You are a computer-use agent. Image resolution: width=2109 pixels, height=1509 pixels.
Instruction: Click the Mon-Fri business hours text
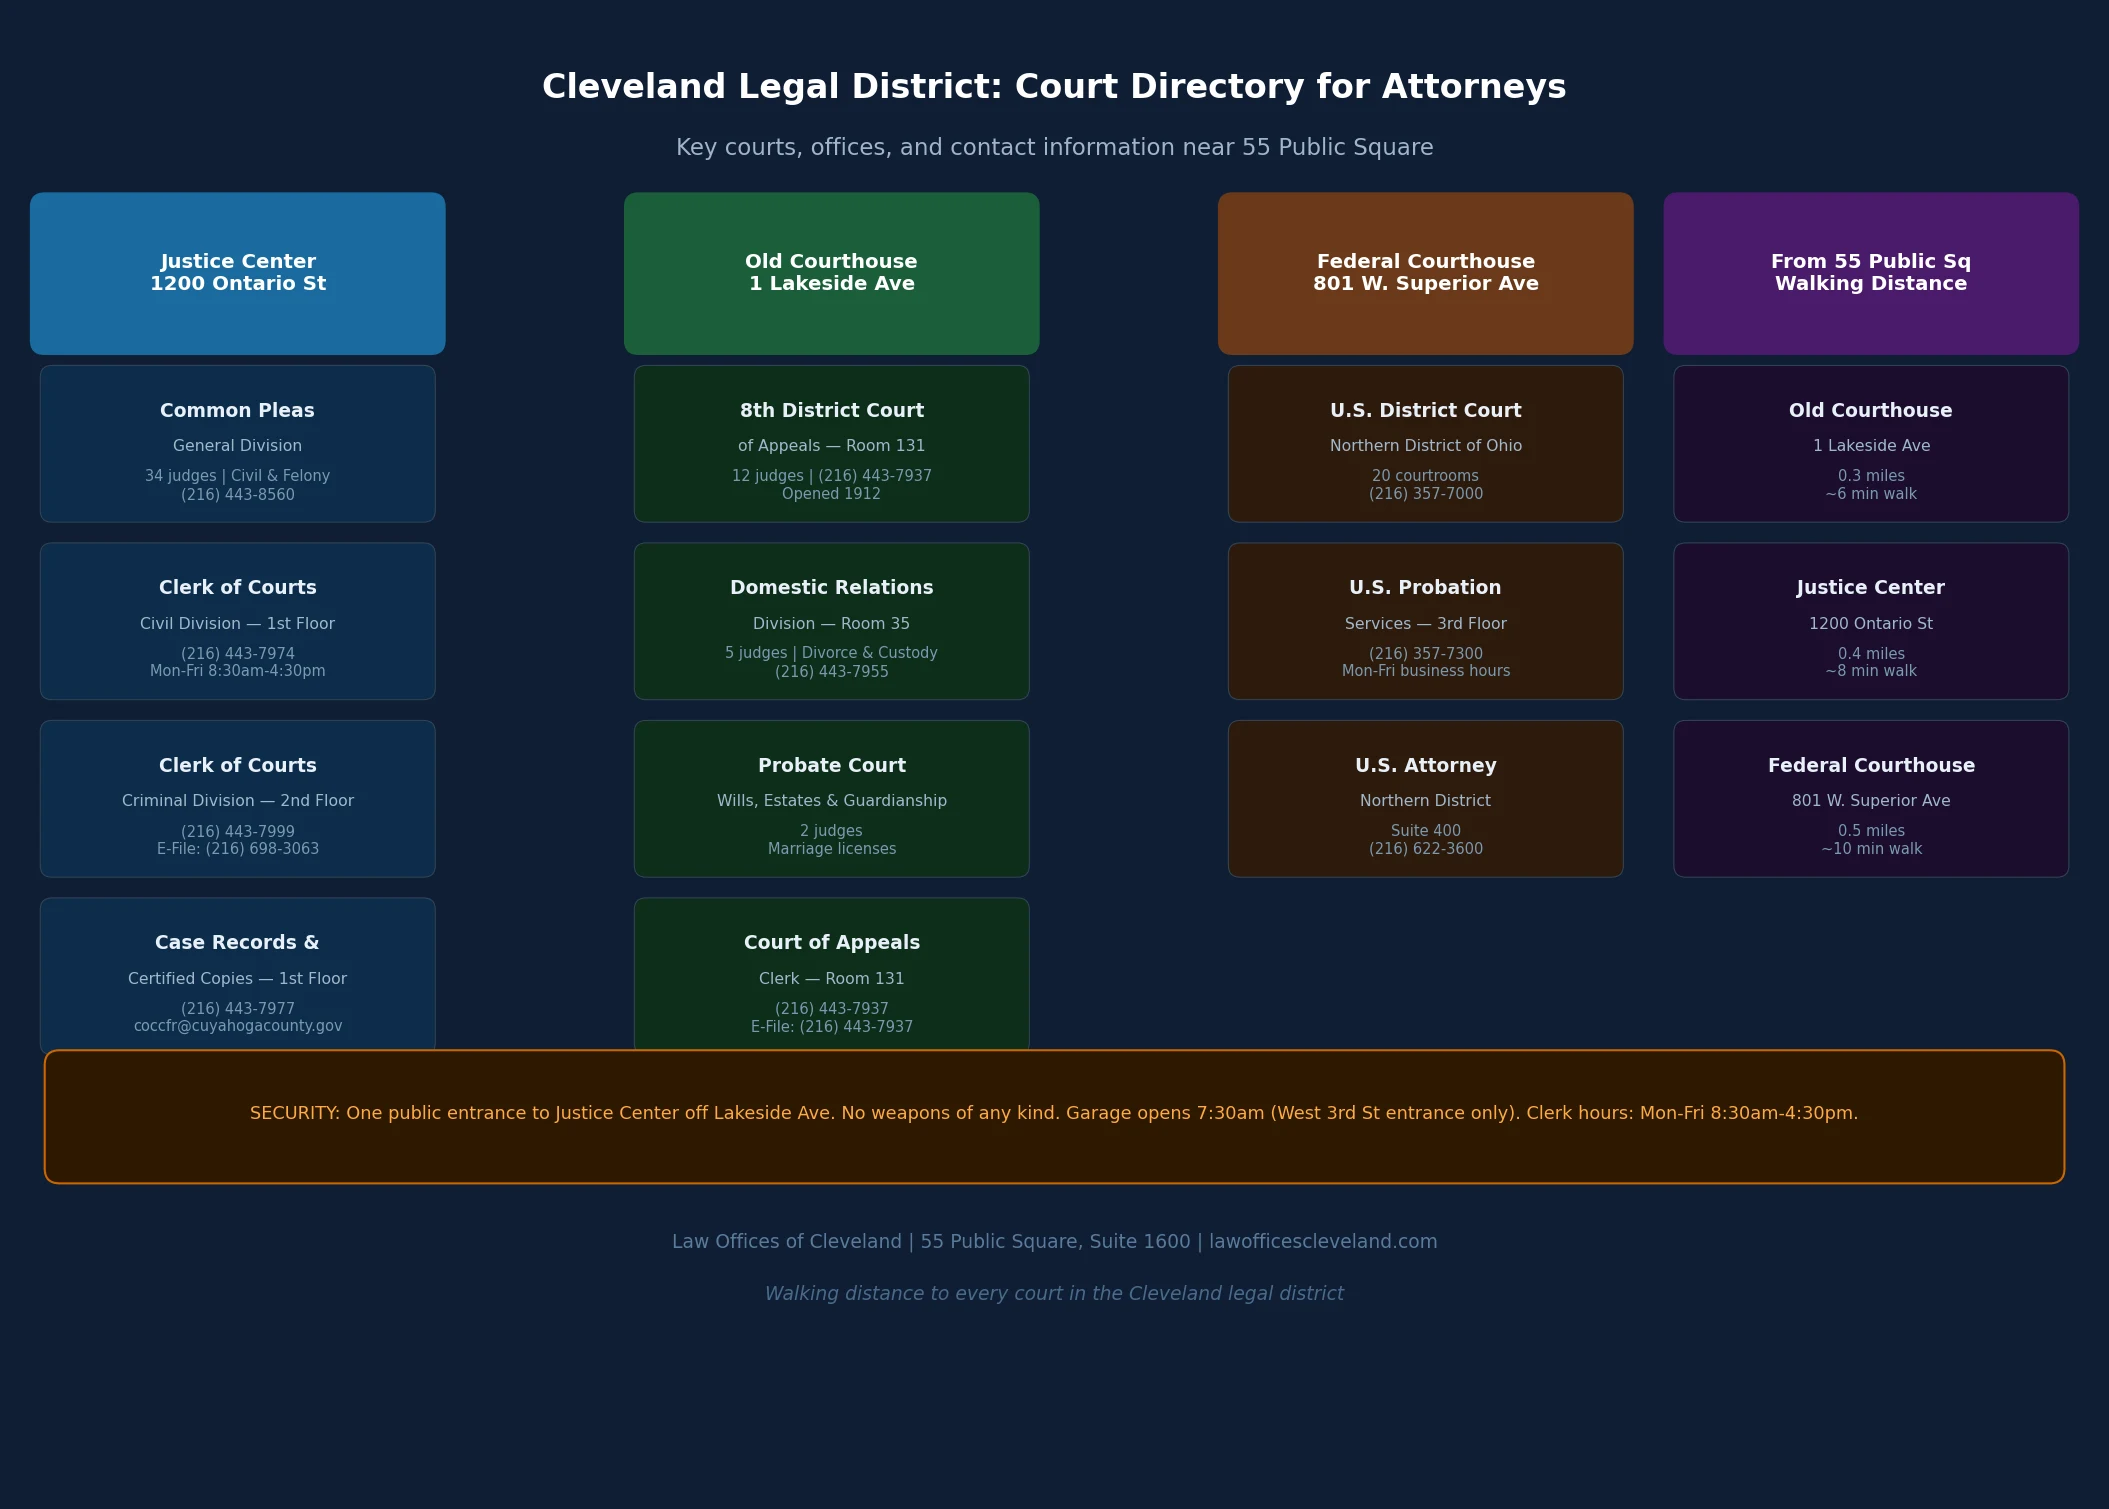pyautogui.click(x=1426, y=671)
